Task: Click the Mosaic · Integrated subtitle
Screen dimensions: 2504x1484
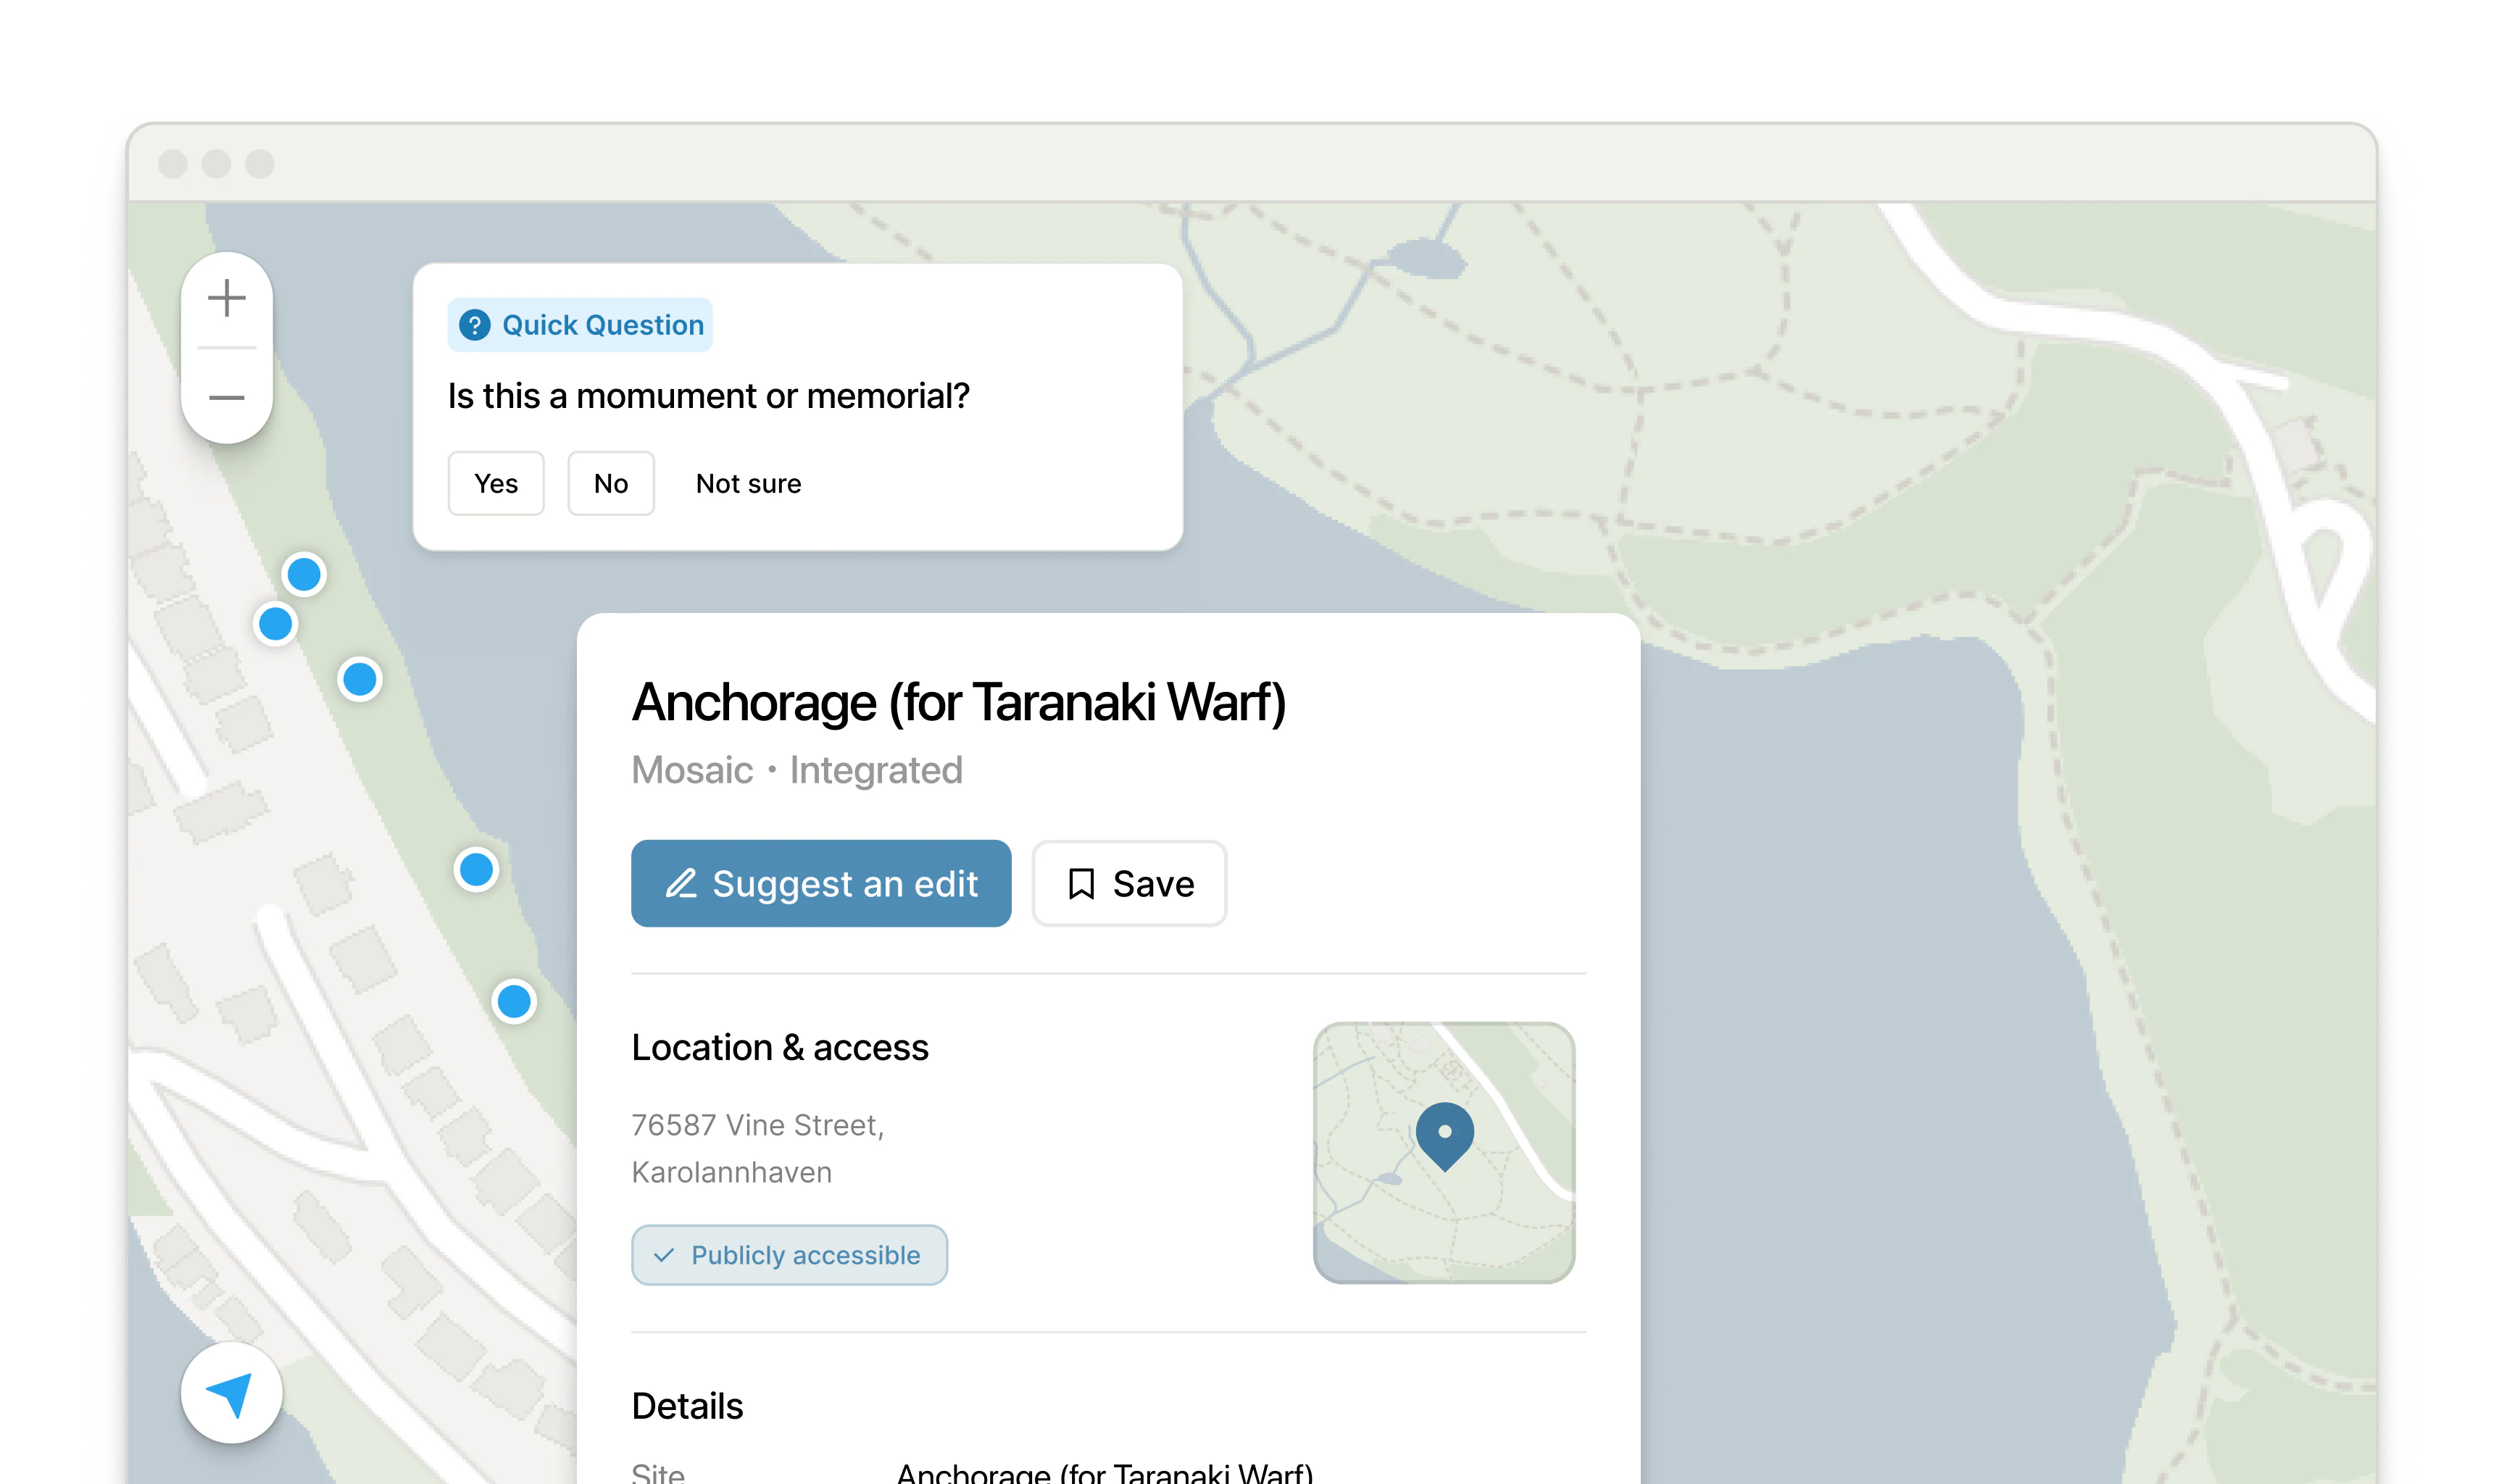Action: tap(797, 770)
